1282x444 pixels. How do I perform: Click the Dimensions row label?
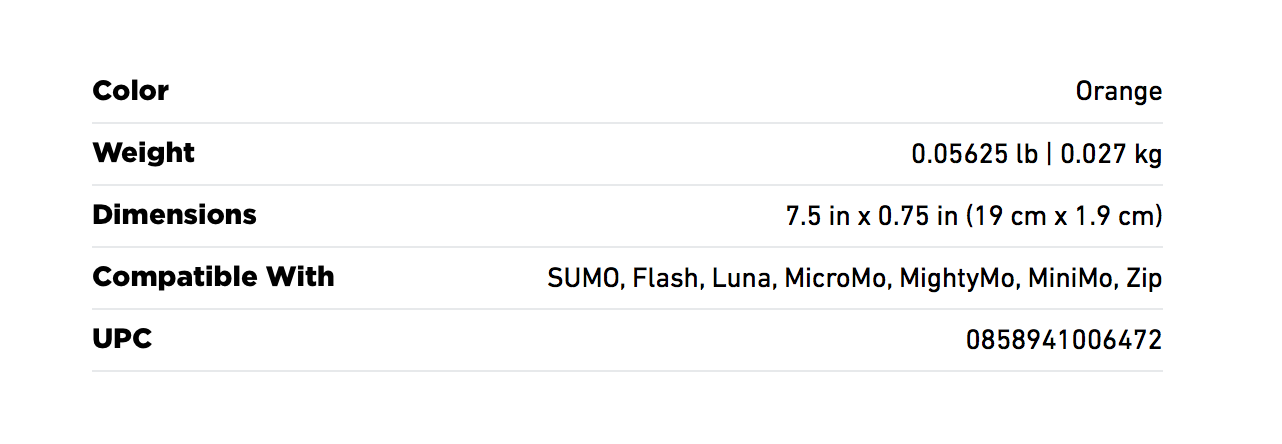point(174,215)
